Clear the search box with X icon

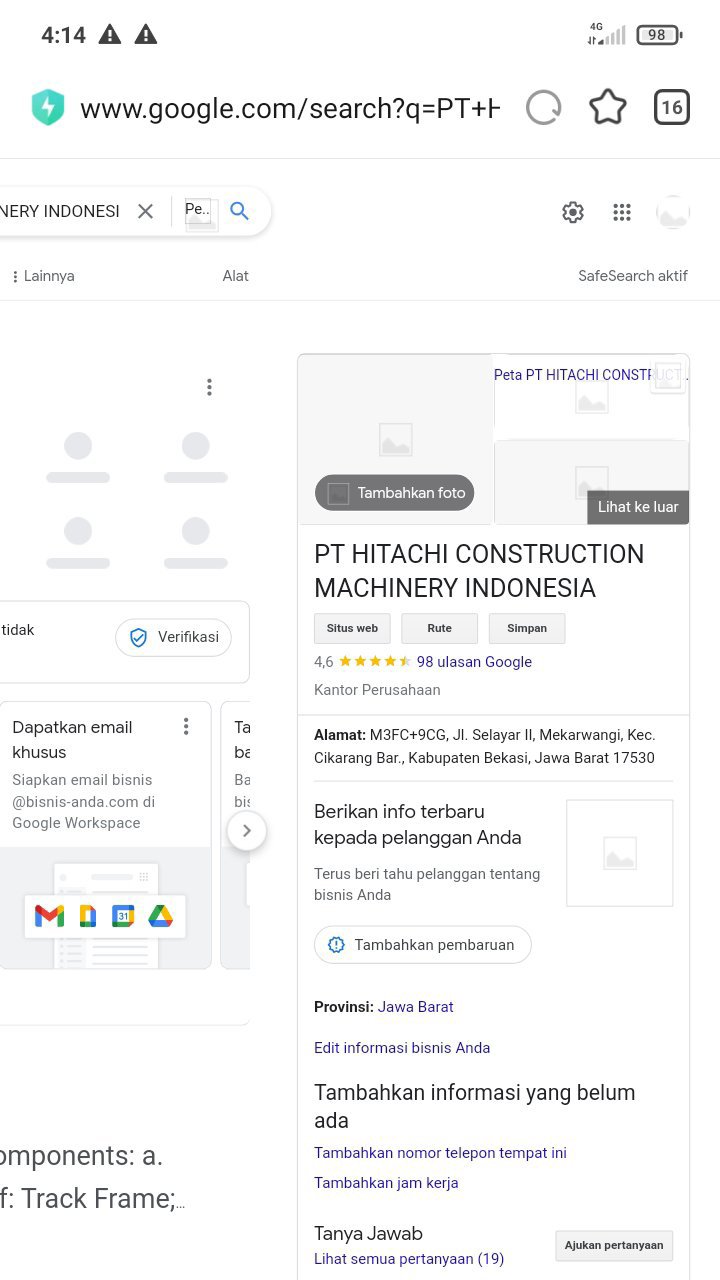pyautogui.click(x=146, y=211)
